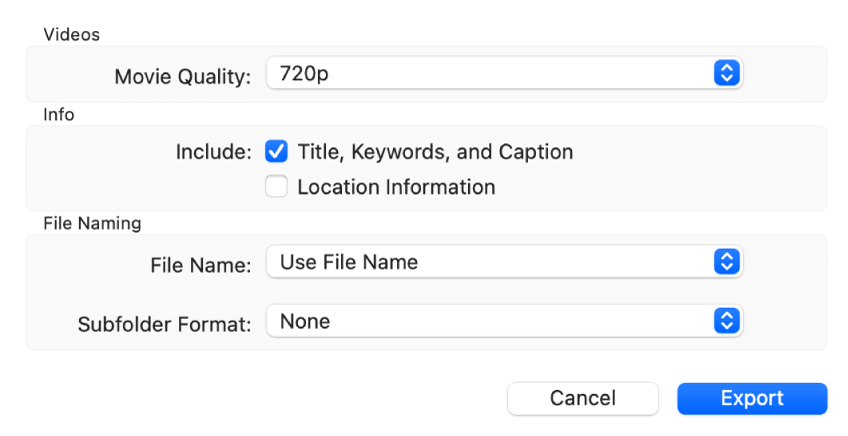Uncheck the Title, Keywords, and Caption checkbox
Viewport: 848px width, 436px height.
277,152
